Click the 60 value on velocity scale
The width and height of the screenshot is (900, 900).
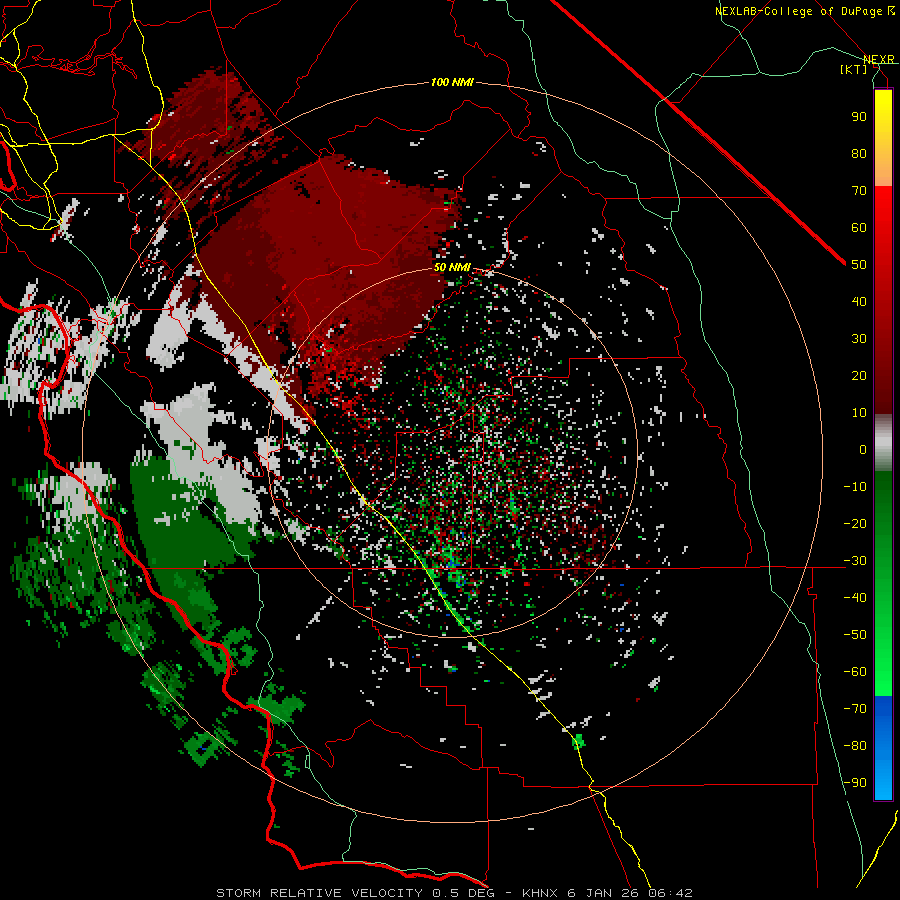pos(859,228)
